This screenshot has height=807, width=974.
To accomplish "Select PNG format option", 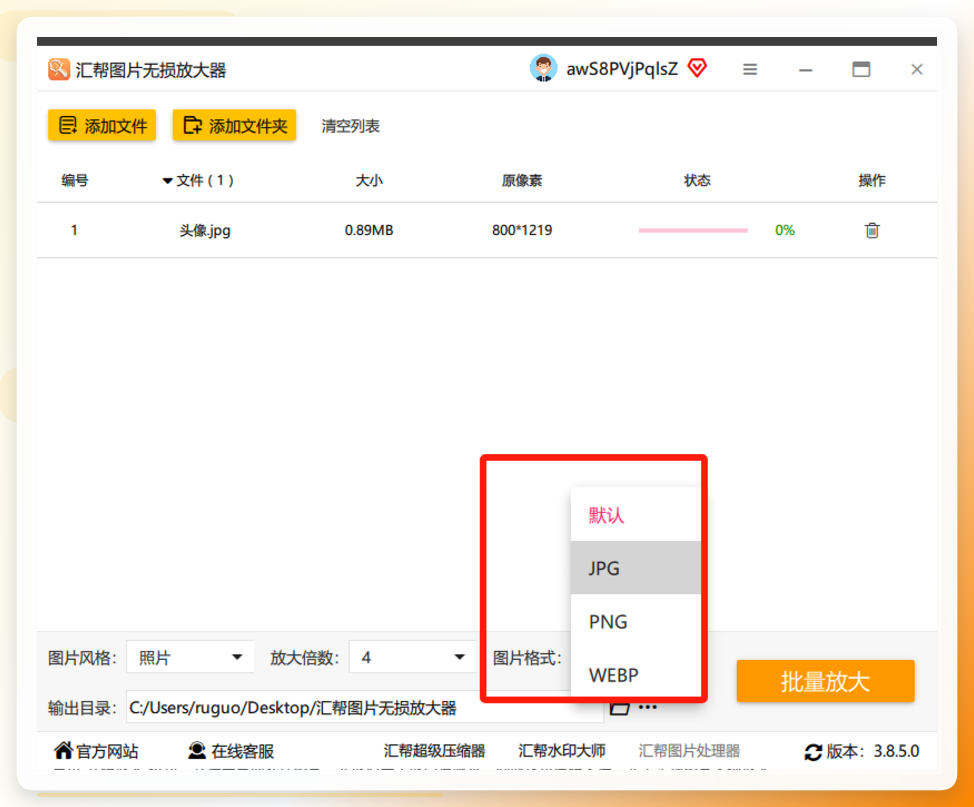I will [x=635, y=621].
